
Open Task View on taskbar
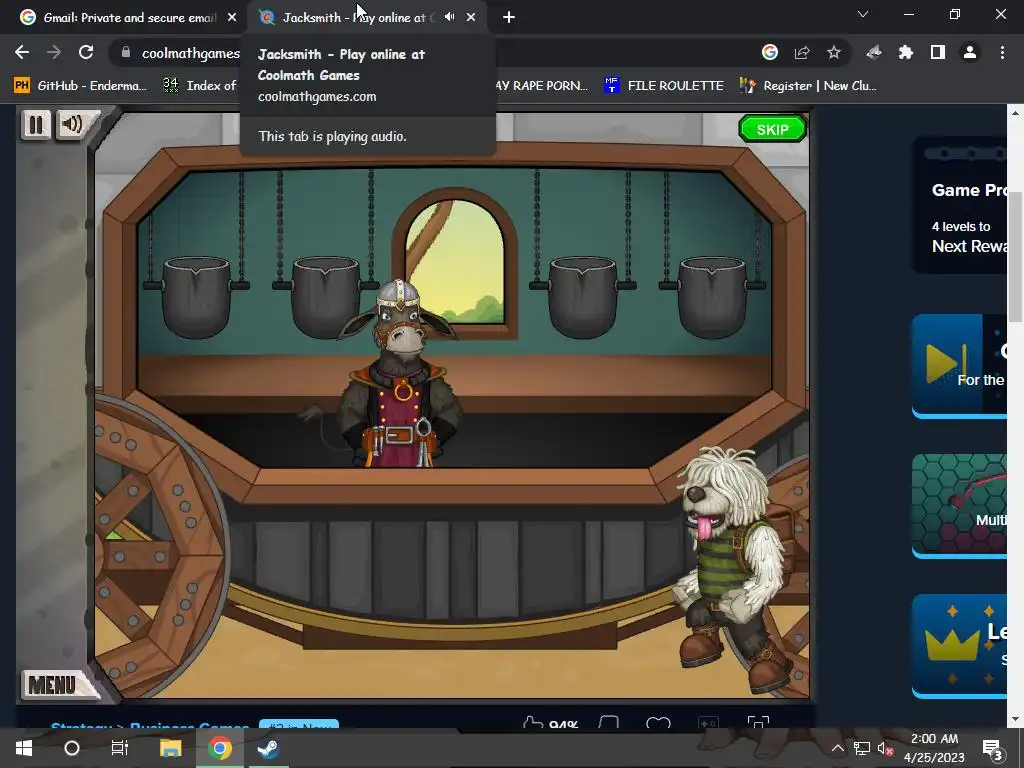click(120, 748)
